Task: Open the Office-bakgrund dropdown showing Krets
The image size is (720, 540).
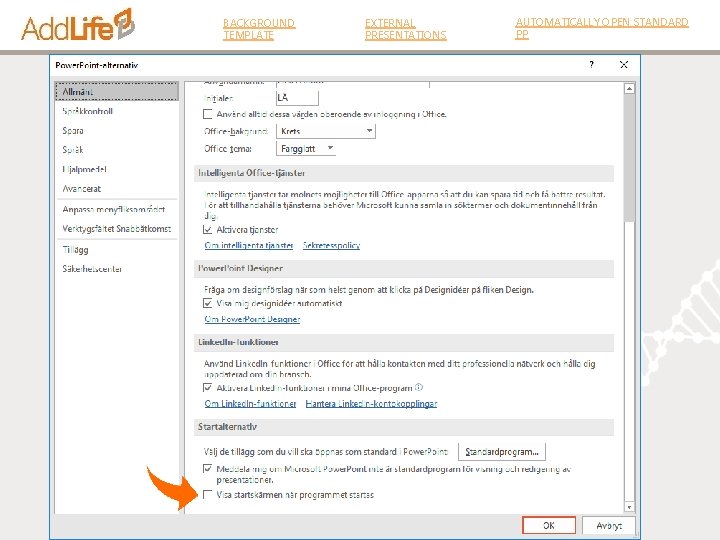Action: pos(326,131)
